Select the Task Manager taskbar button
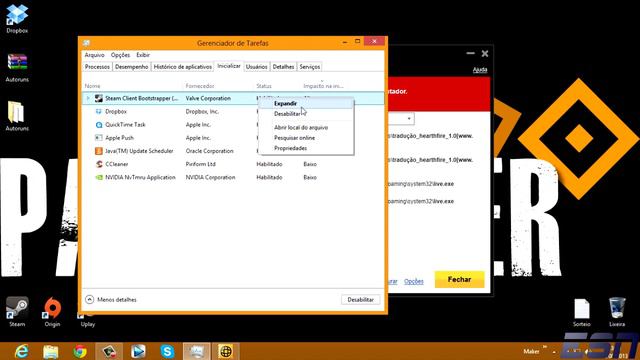 click(197, 351)
